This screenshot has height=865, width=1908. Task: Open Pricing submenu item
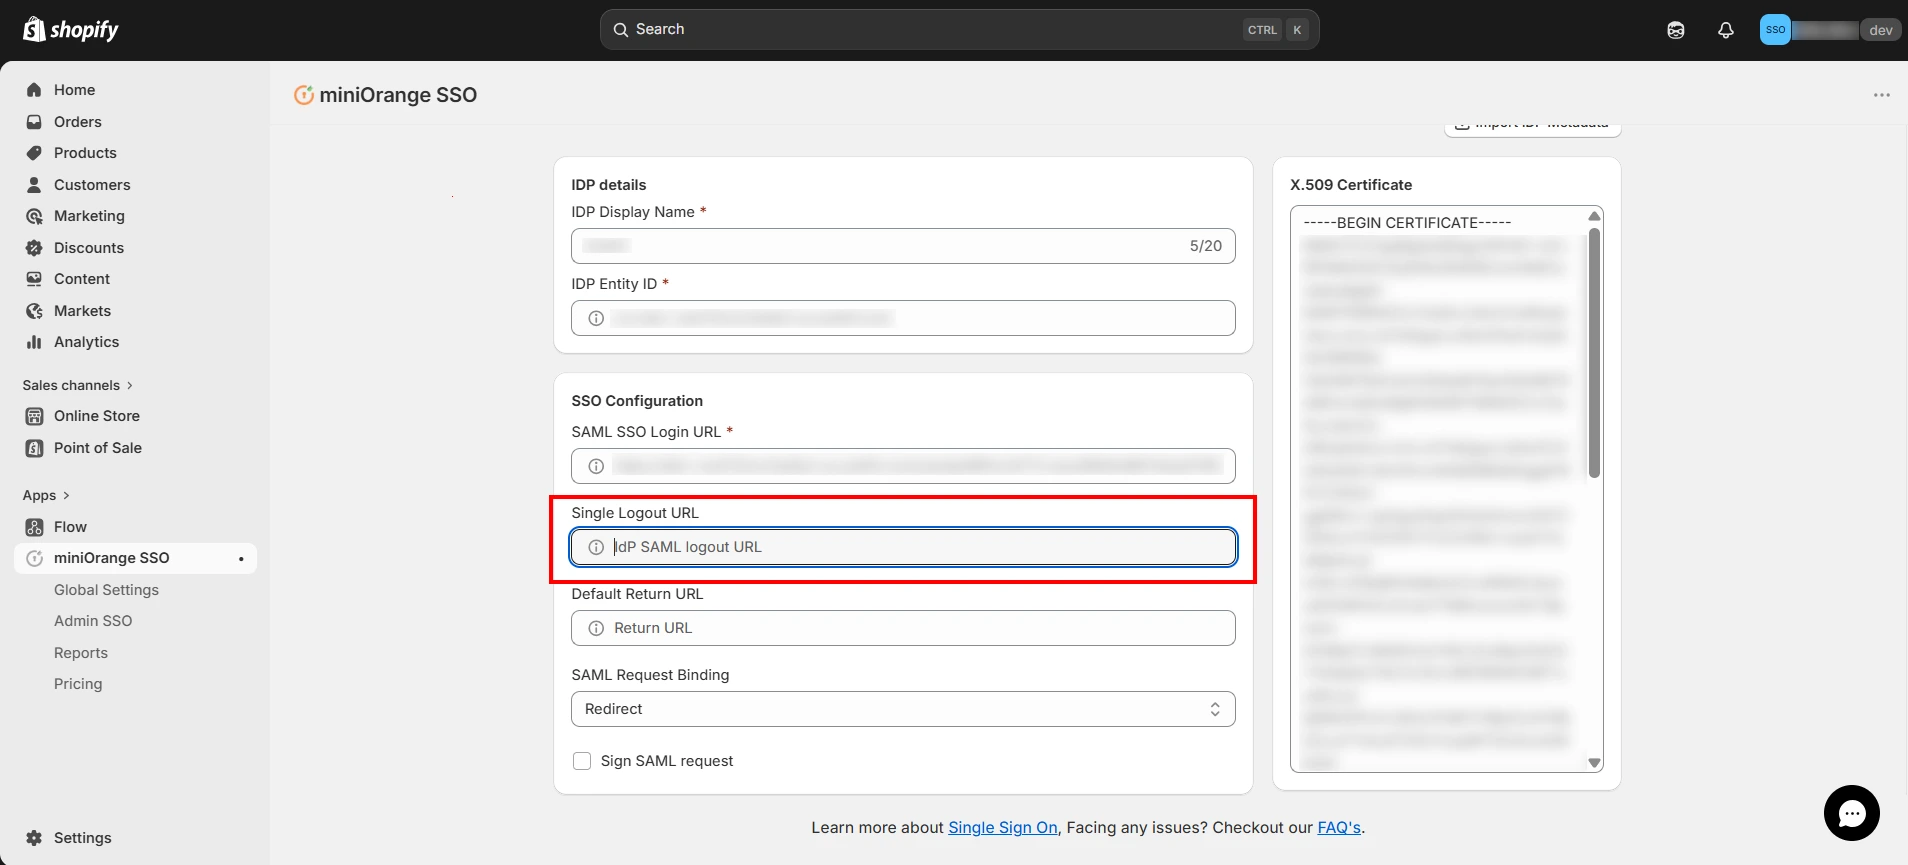click(78, 684)
